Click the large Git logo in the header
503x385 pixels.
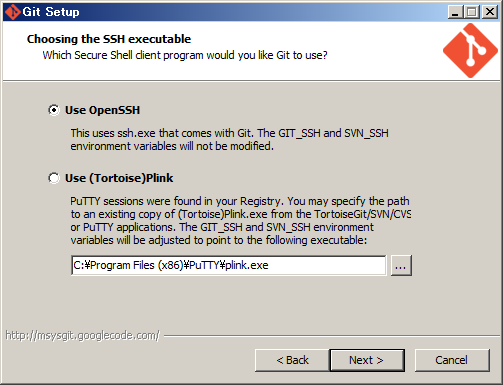click(x=470, y=51)
